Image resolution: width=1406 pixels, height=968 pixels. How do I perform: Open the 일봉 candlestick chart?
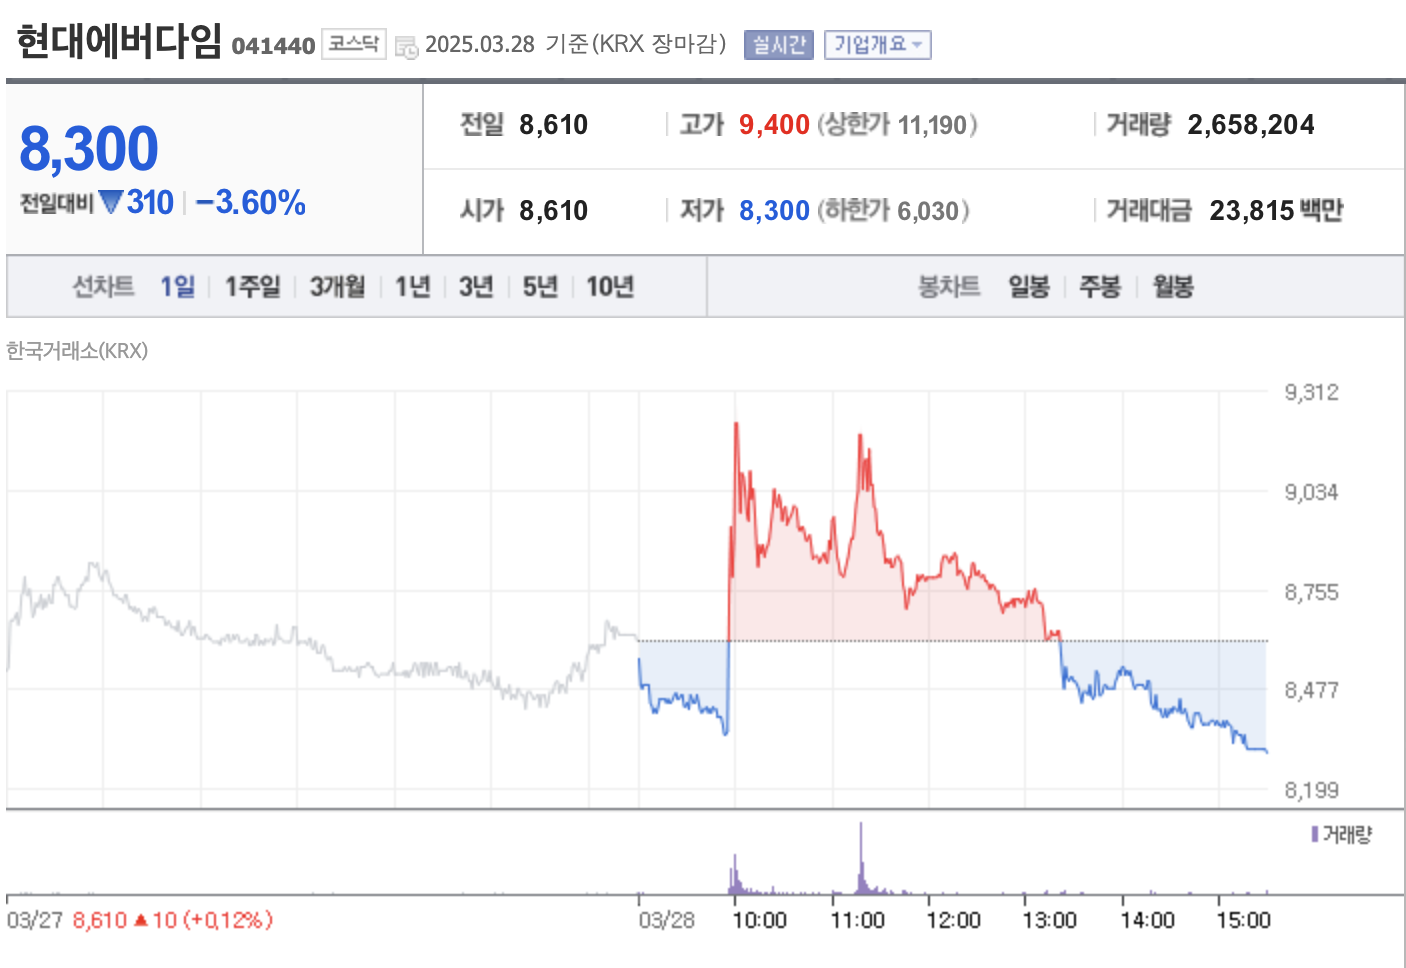click(1029, 287)
